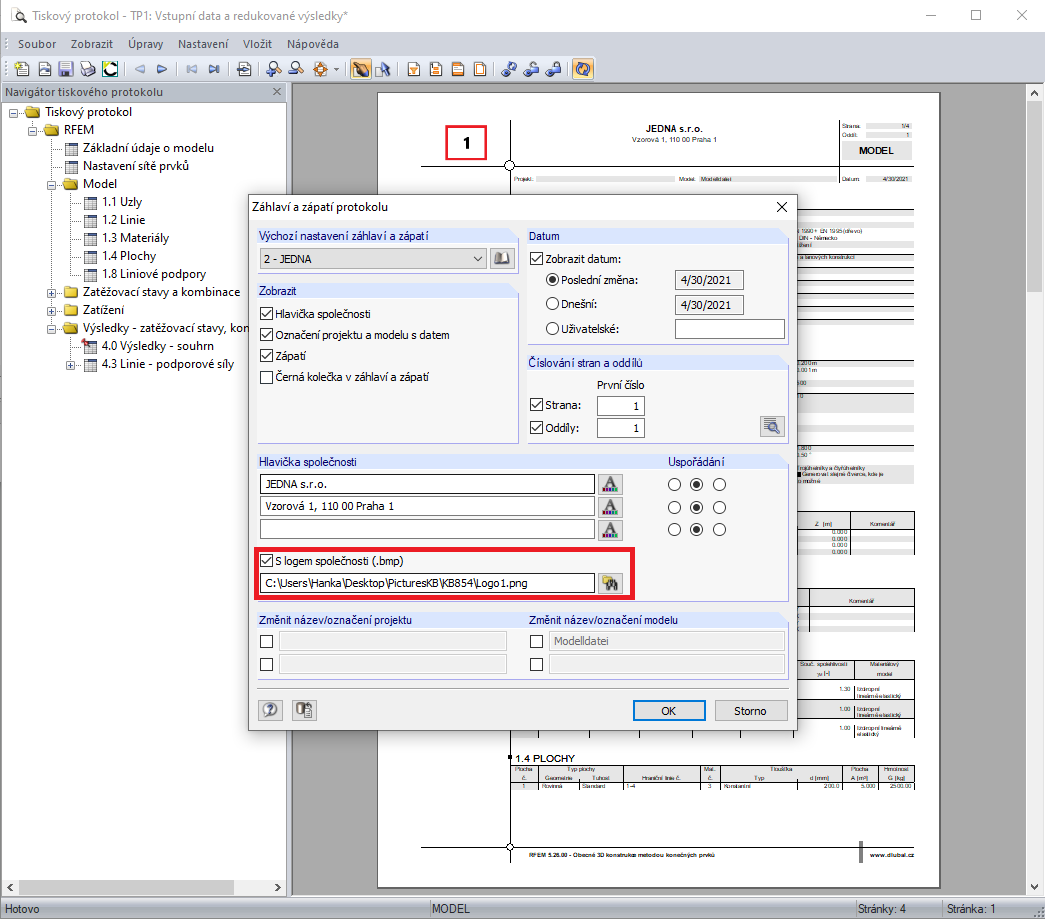The image size is (1045, 919).
Task: Click the new printout report toolbar icon
Action: pyautogui.click(x=22, y=69)
